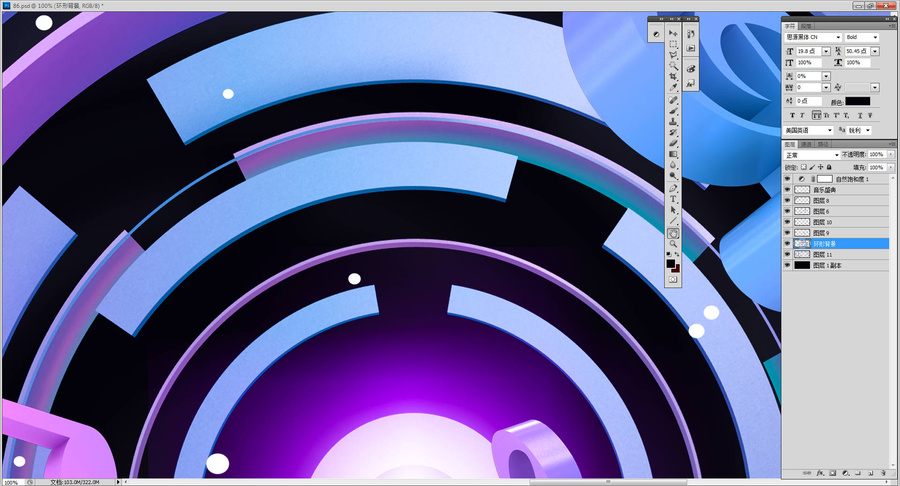
Task: Open the leading 50.45 dropdown arrow
Action: pos(875,51)
